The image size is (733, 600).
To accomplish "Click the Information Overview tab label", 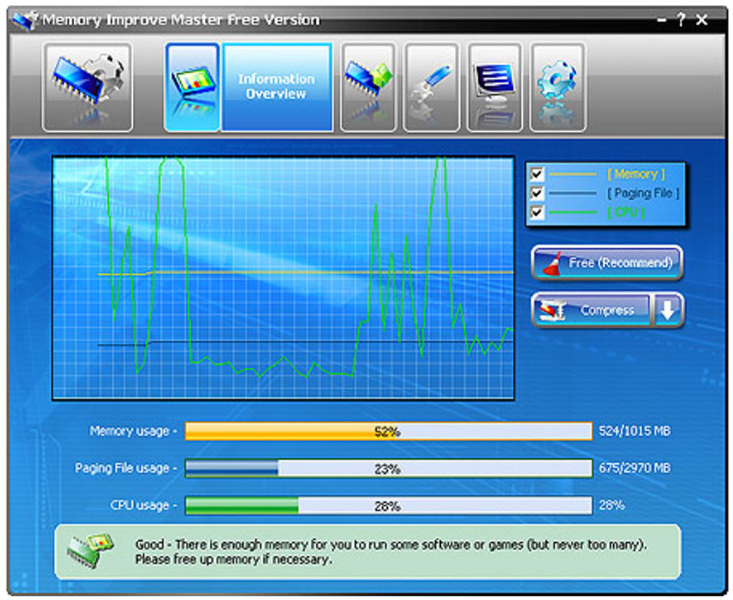I will (277, 87).
